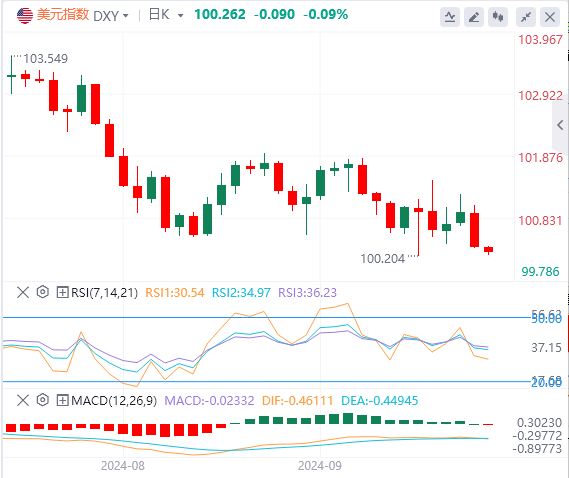Click the 美元指数 title text
The width and height of the screenshot is (569, 478).
(63, 15)
